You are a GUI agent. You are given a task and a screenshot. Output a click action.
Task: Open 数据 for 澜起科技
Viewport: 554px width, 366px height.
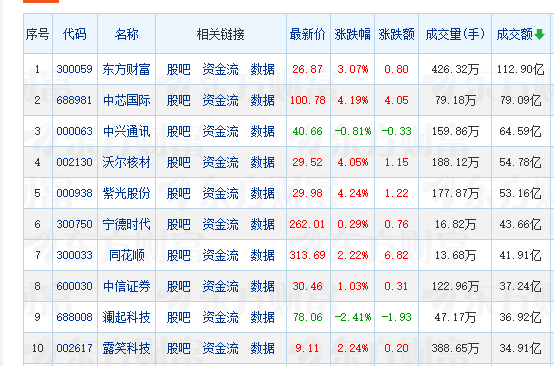(x=263, y=317)
